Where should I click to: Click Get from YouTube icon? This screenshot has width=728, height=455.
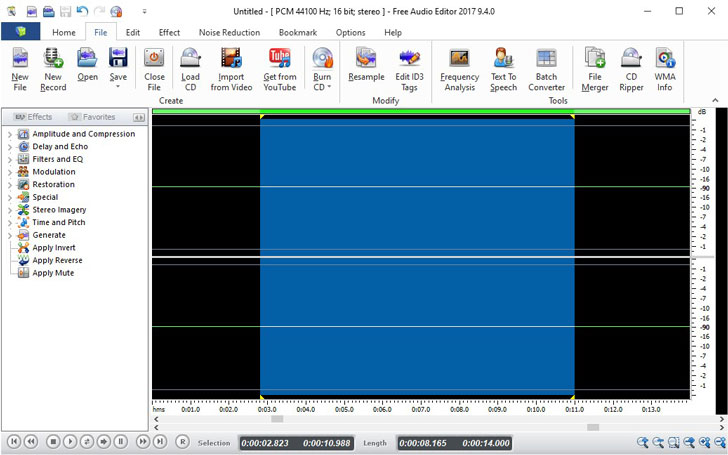(x=279, y=59)
